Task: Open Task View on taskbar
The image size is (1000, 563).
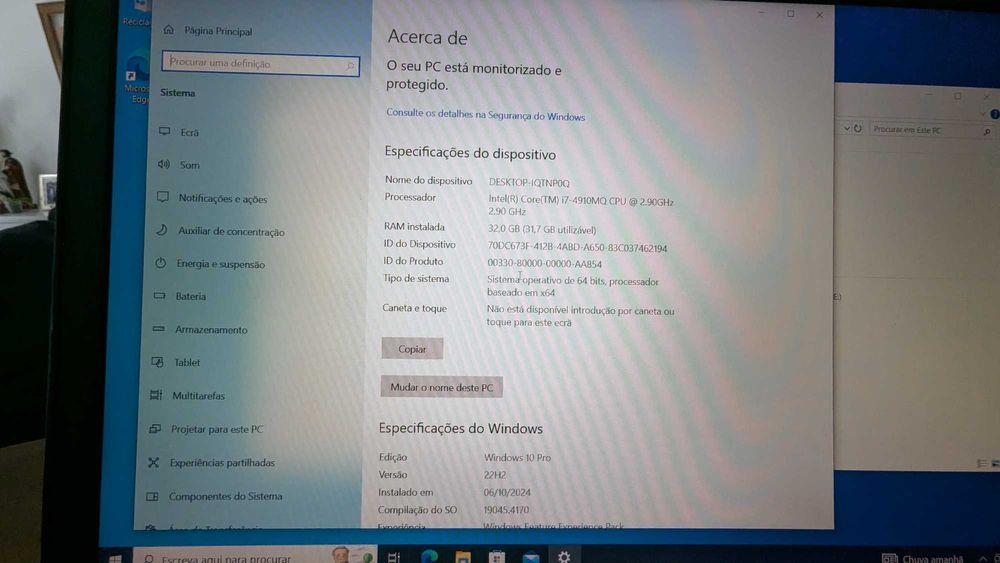Action: [x=393, y=557]
